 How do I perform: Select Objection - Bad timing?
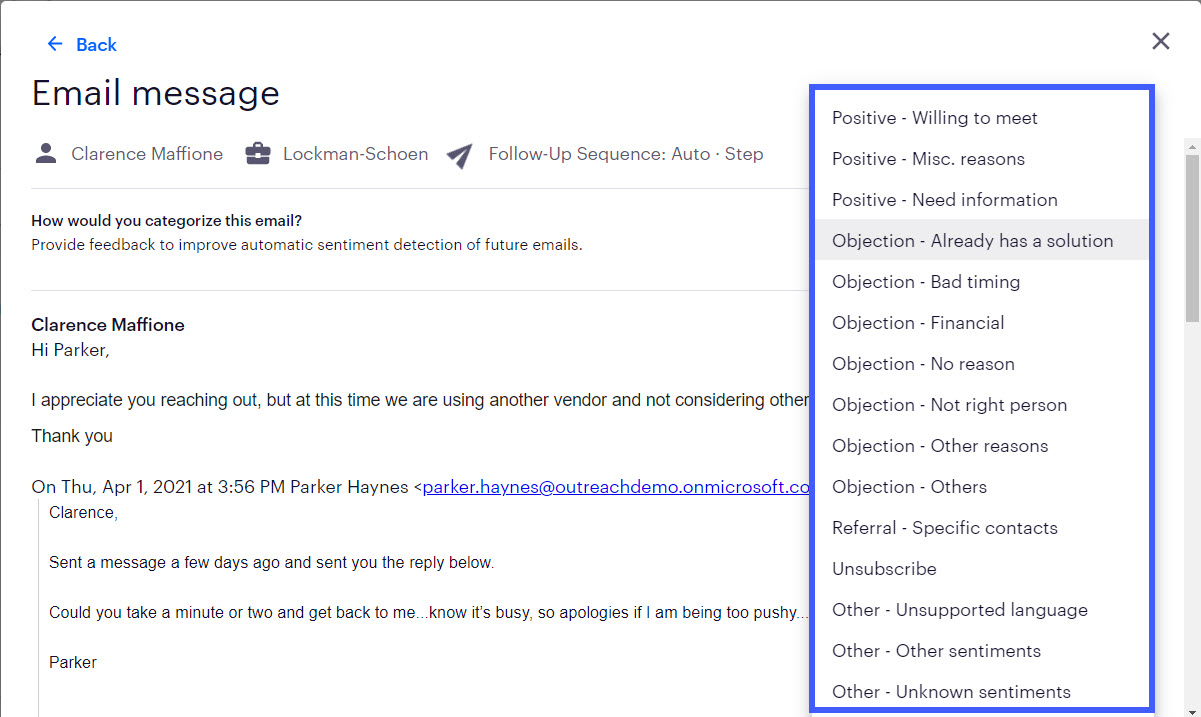coord(982,282)
